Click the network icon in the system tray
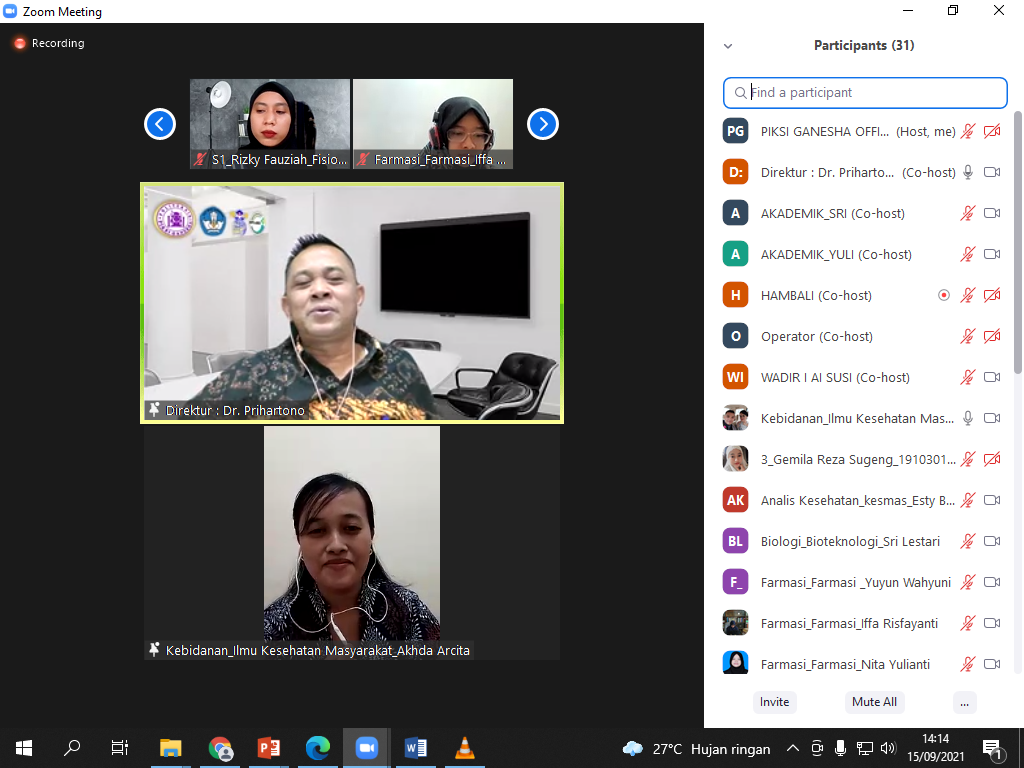 865,748
